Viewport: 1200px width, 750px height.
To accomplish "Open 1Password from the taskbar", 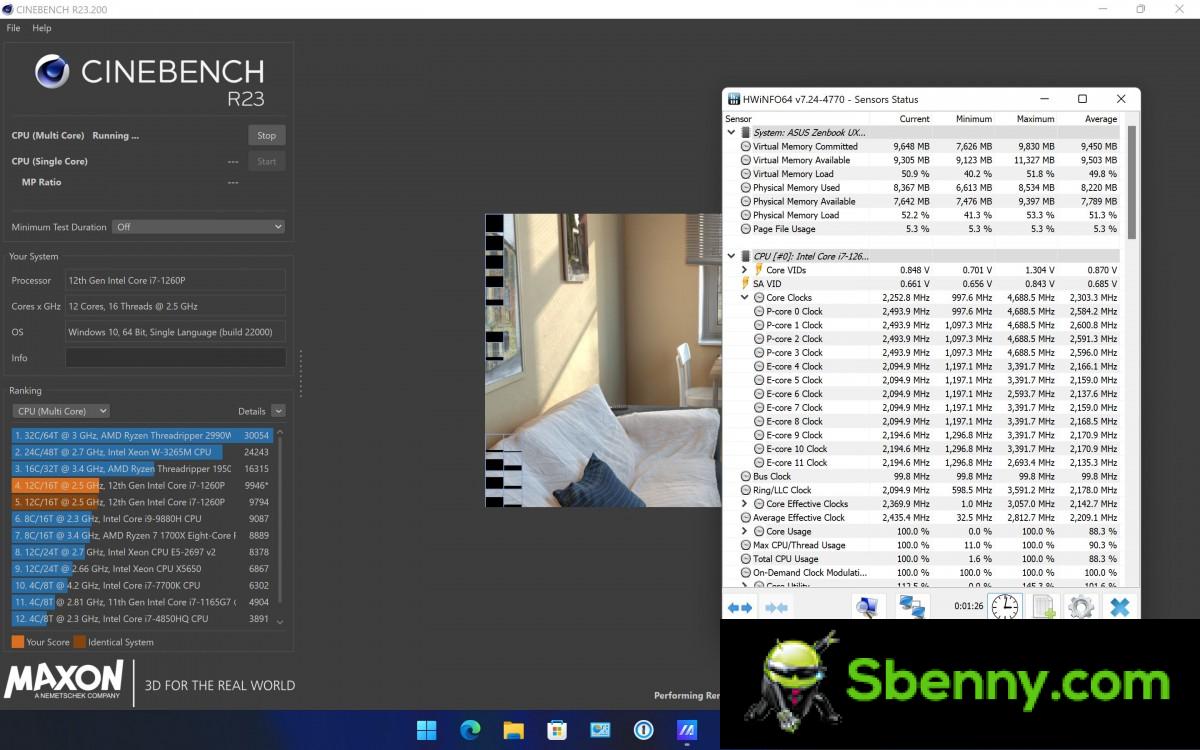I will tap(644, 731).
